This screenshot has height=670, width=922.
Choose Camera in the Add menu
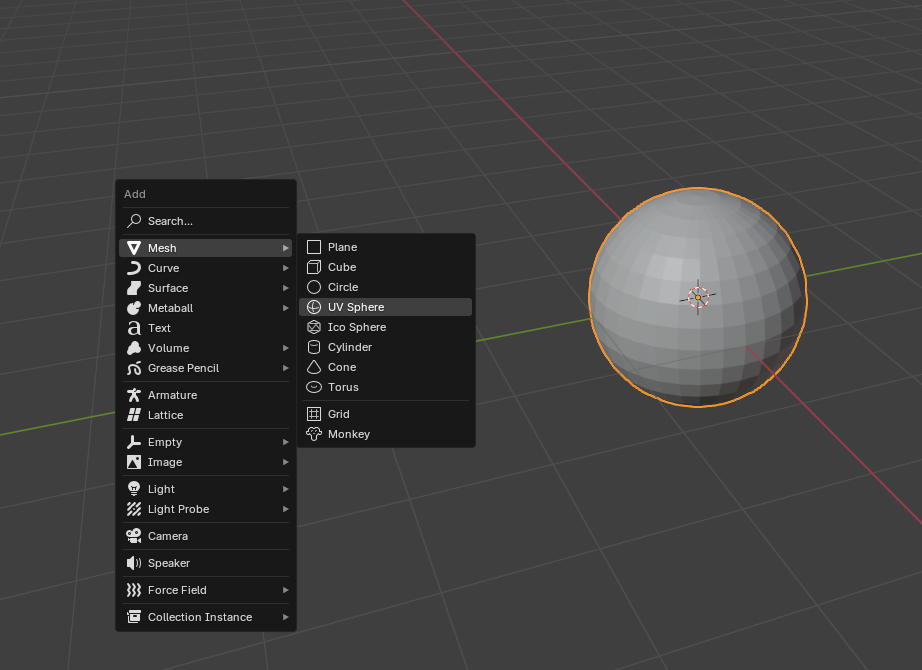pyautogui.click(x=205, y=536)
